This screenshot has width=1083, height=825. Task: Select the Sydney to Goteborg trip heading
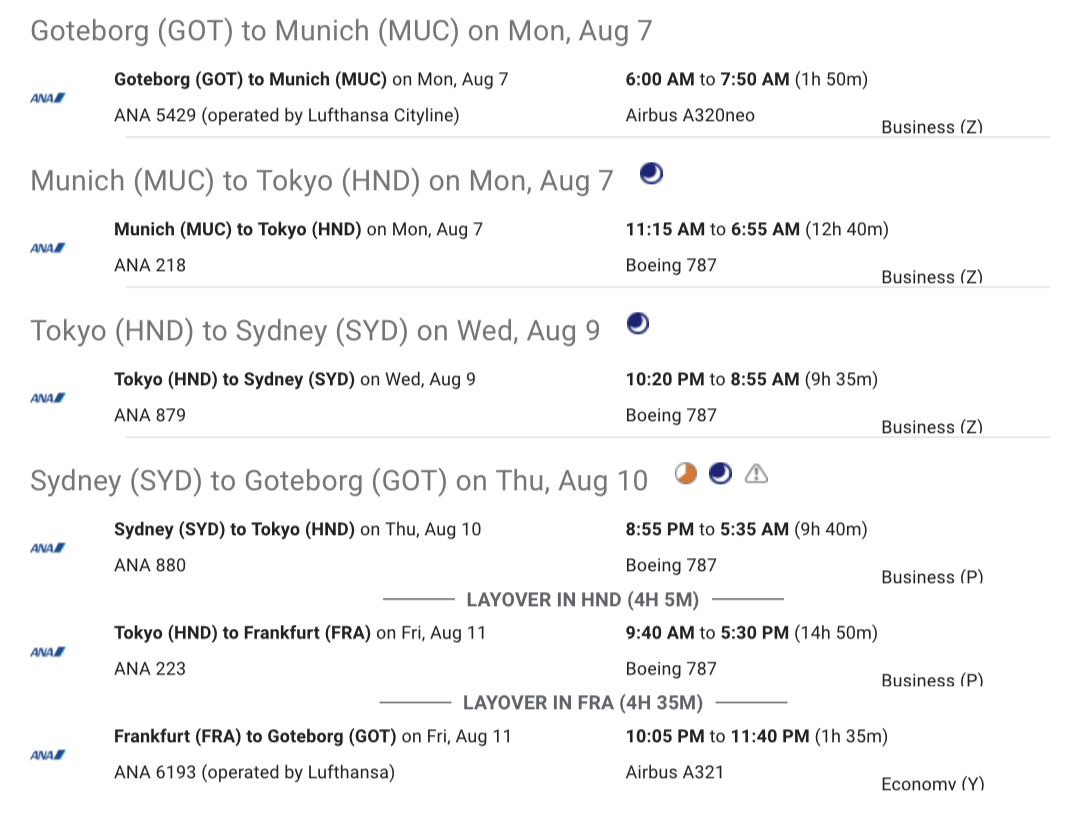339,481
